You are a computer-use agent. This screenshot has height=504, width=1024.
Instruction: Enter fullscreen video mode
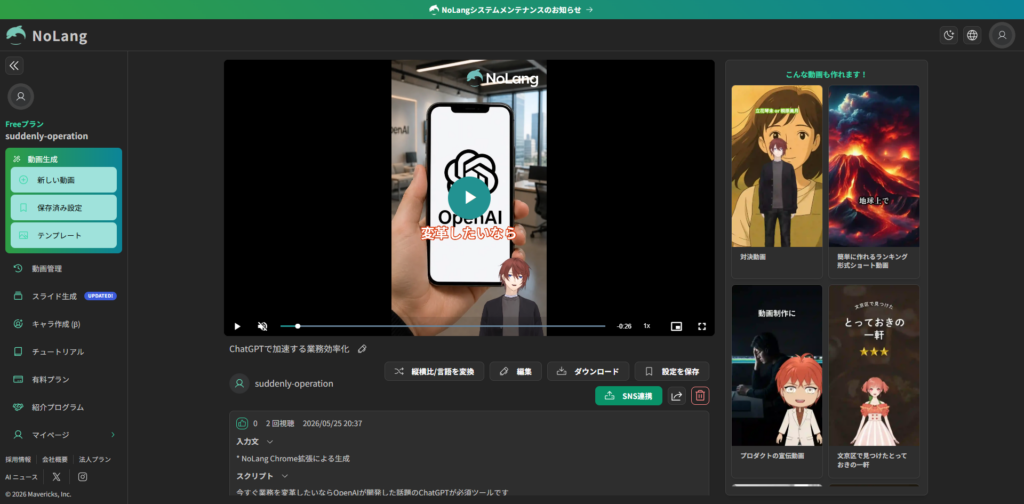pyautogui.click(x=702, y=326)
